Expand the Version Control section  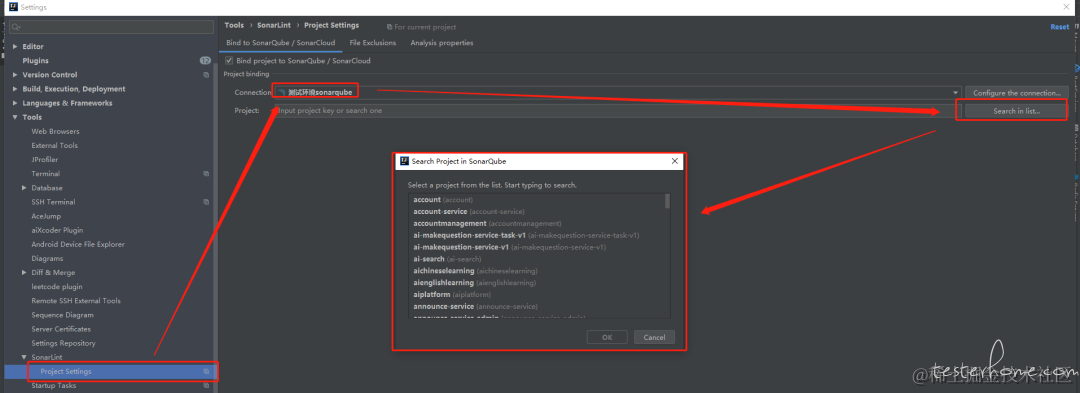point(15,75)
